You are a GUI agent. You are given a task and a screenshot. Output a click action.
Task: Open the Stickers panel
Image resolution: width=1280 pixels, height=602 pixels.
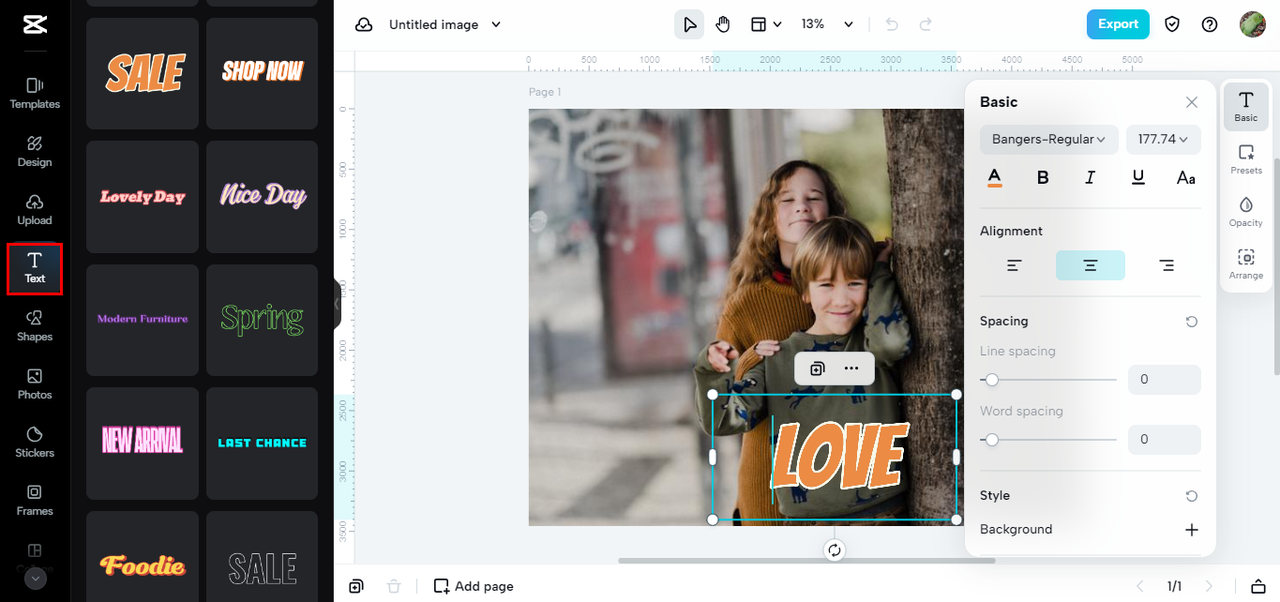(35, 441)
